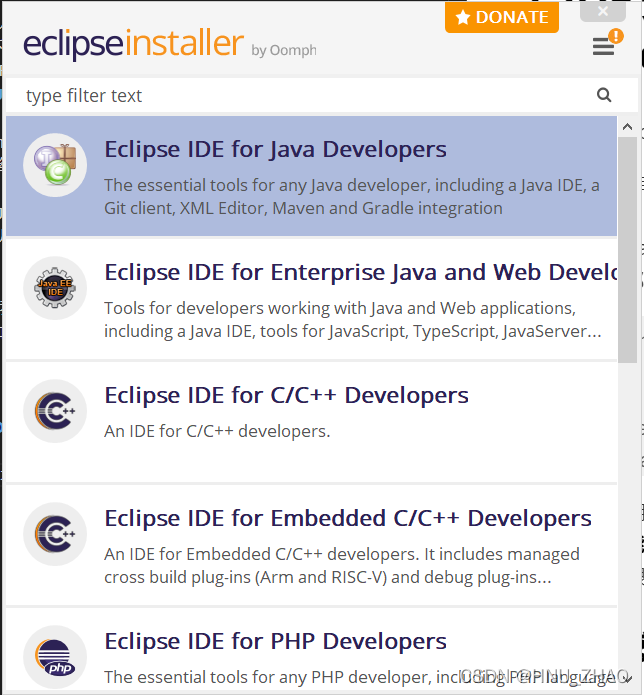Click the scrollbar down arrow
The image size is (644, 695).
pos(627,679)
